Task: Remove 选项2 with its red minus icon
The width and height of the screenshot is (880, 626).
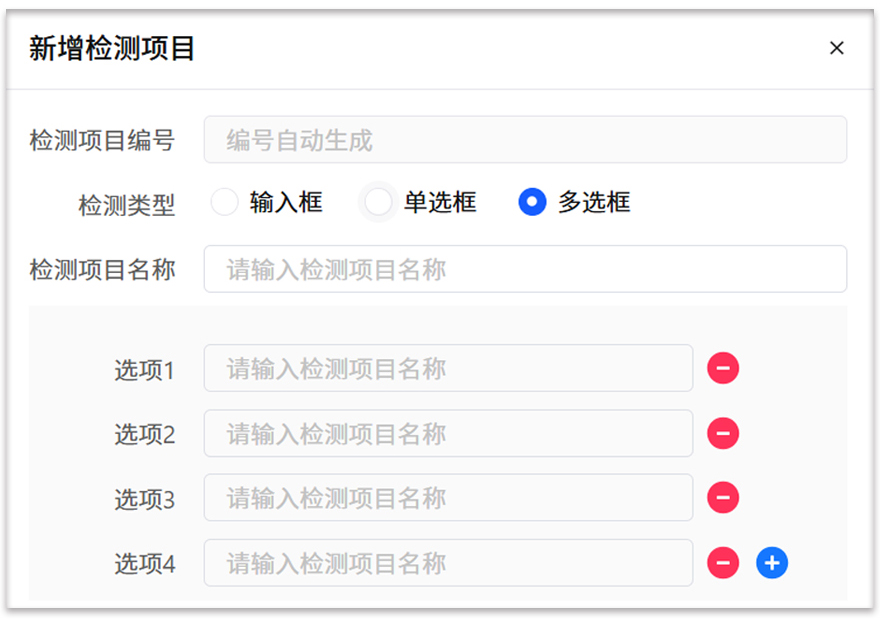Action: (x=723, y=434)
